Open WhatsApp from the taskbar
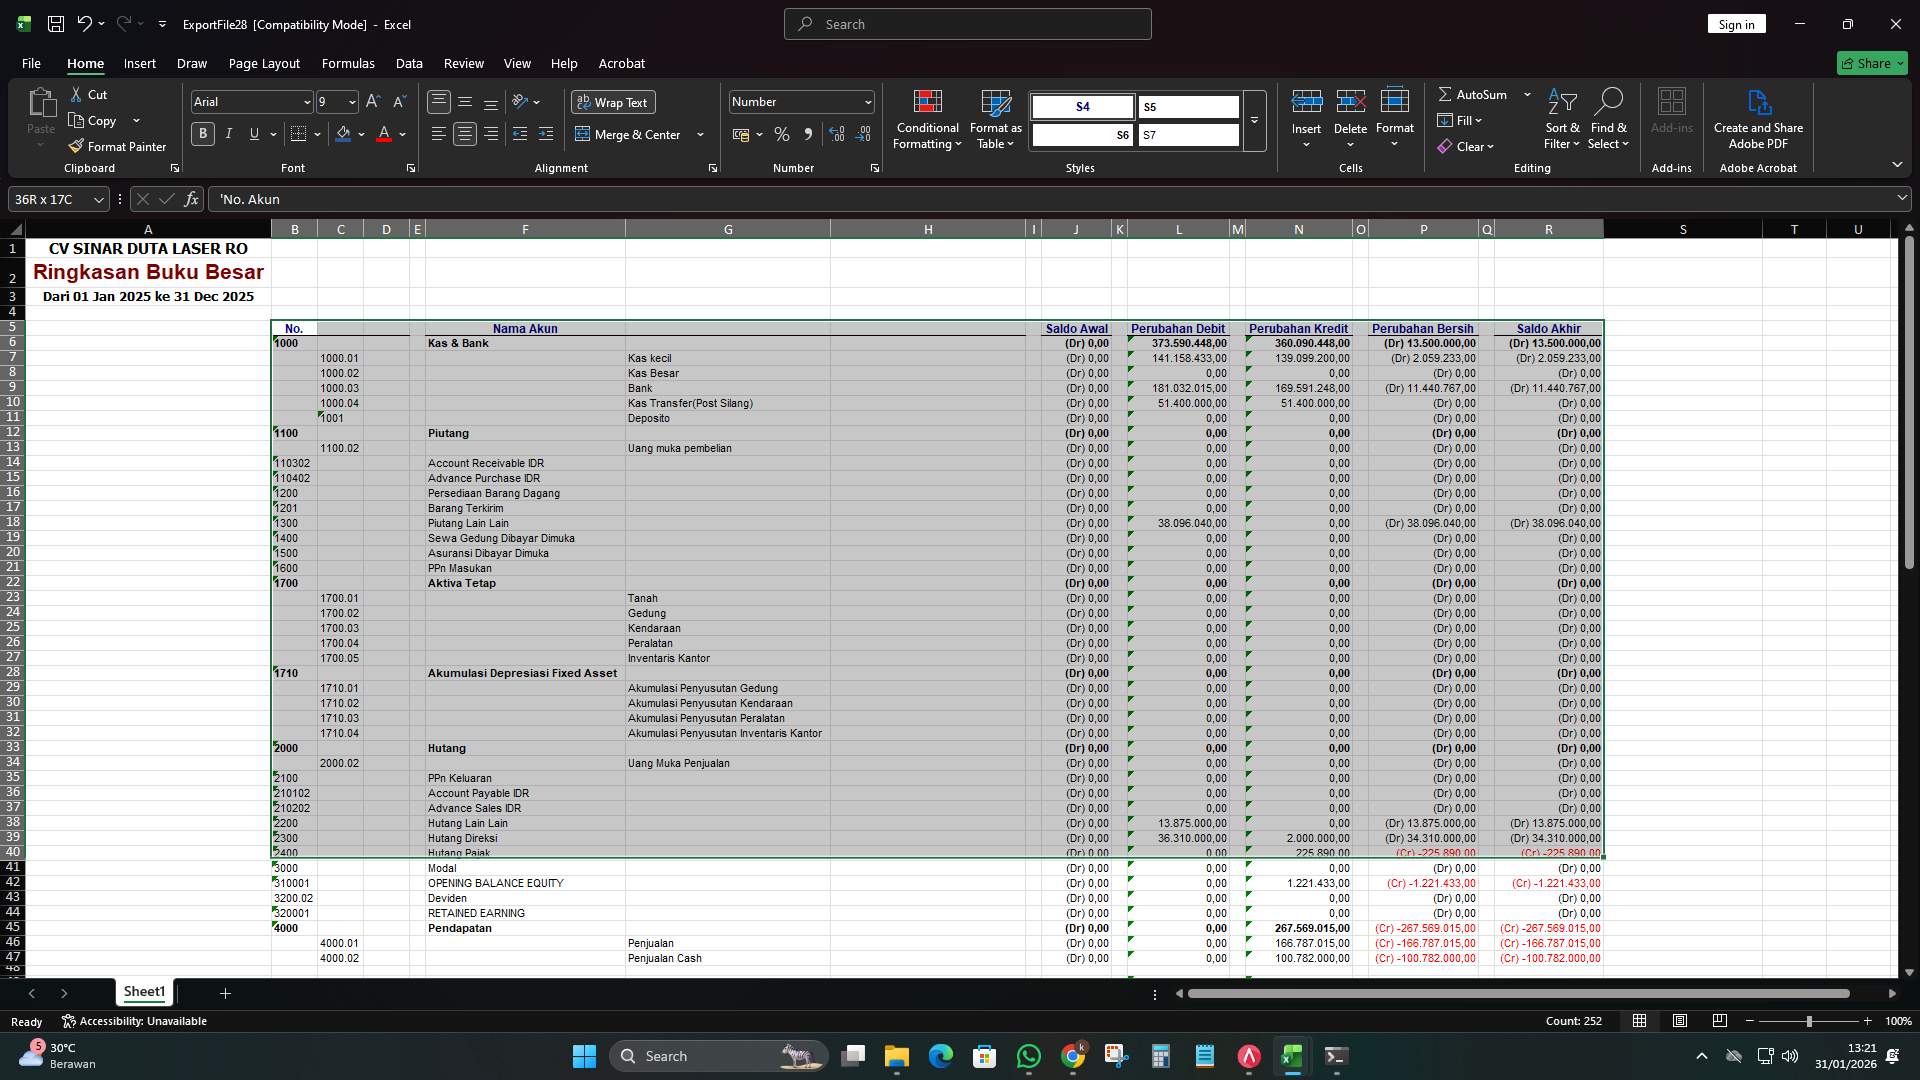This screenshot has width=1920, height=1080. pyautogui.click(x=1029, y=1055)
